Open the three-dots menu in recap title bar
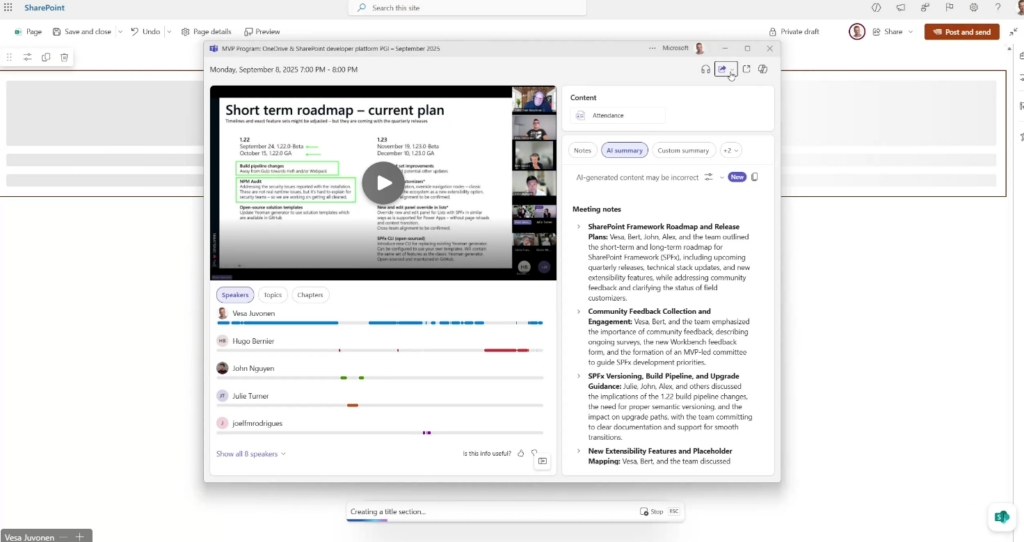Image resolution: width=1024 pixels, height=542 pixels. [x=652, y=48]
